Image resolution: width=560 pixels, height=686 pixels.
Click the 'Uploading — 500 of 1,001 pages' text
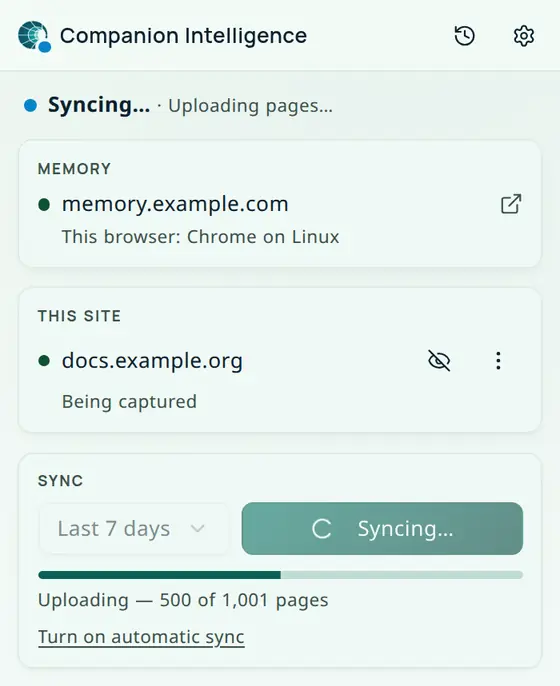click(x=183, y=600)
